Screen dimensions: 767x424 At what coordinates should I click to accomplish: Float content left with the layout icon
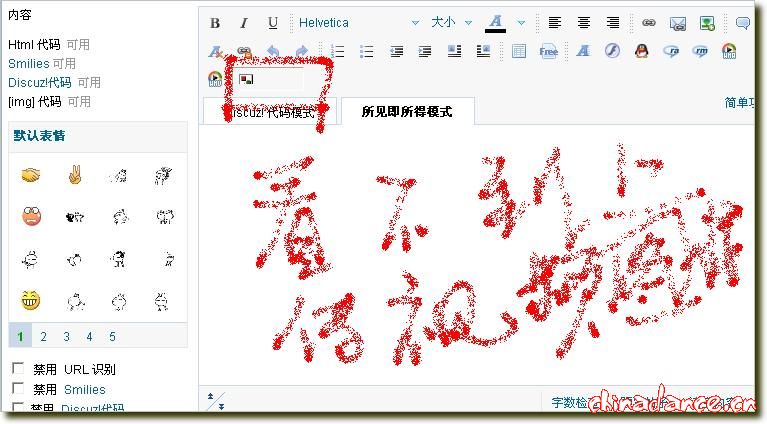454,51
